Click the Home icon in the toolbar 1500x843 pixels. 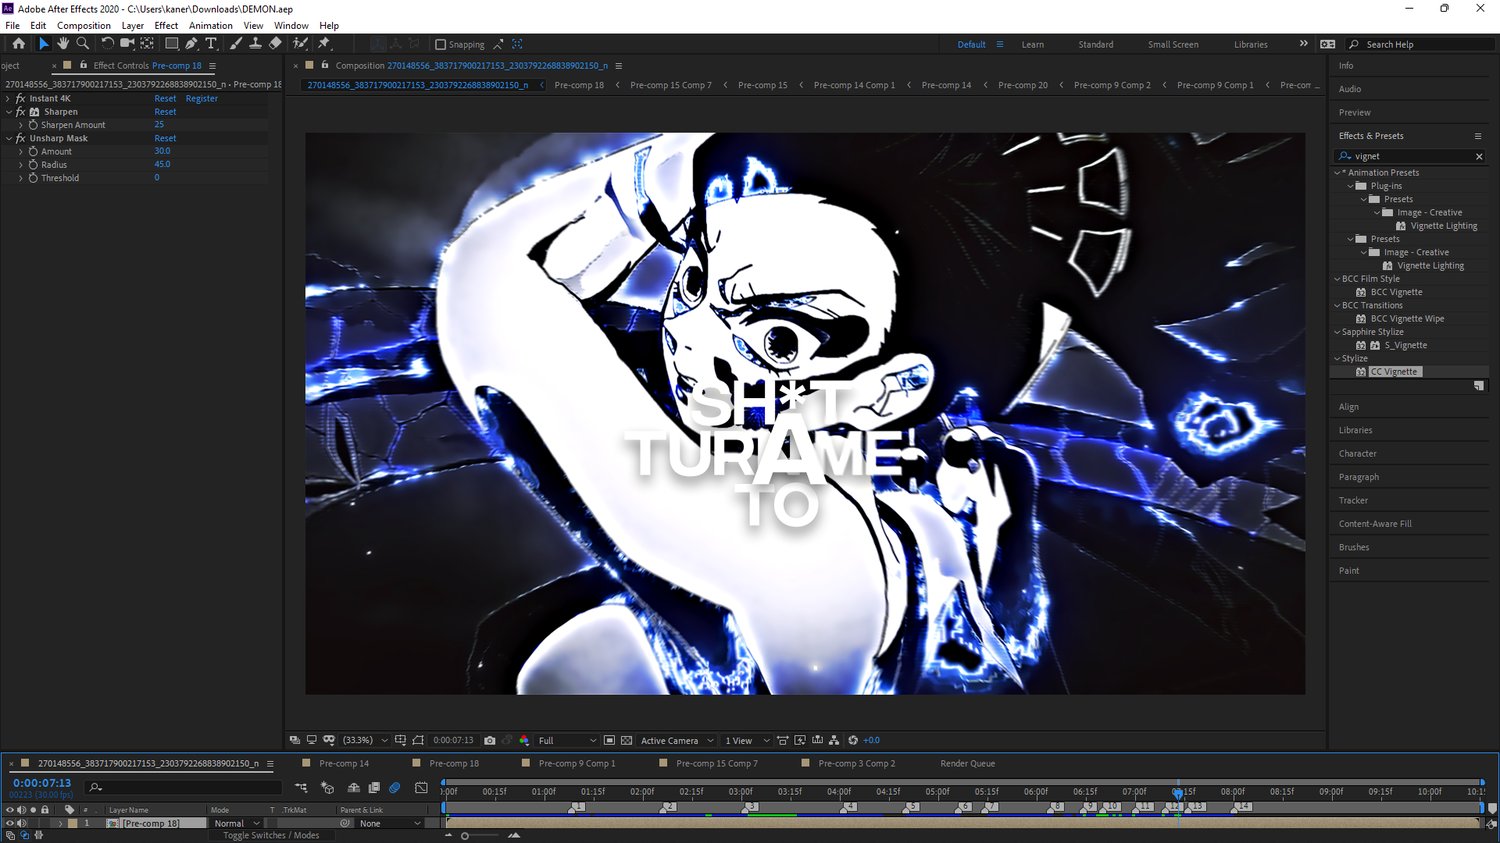pyautogui.click(x=18, y=44)
